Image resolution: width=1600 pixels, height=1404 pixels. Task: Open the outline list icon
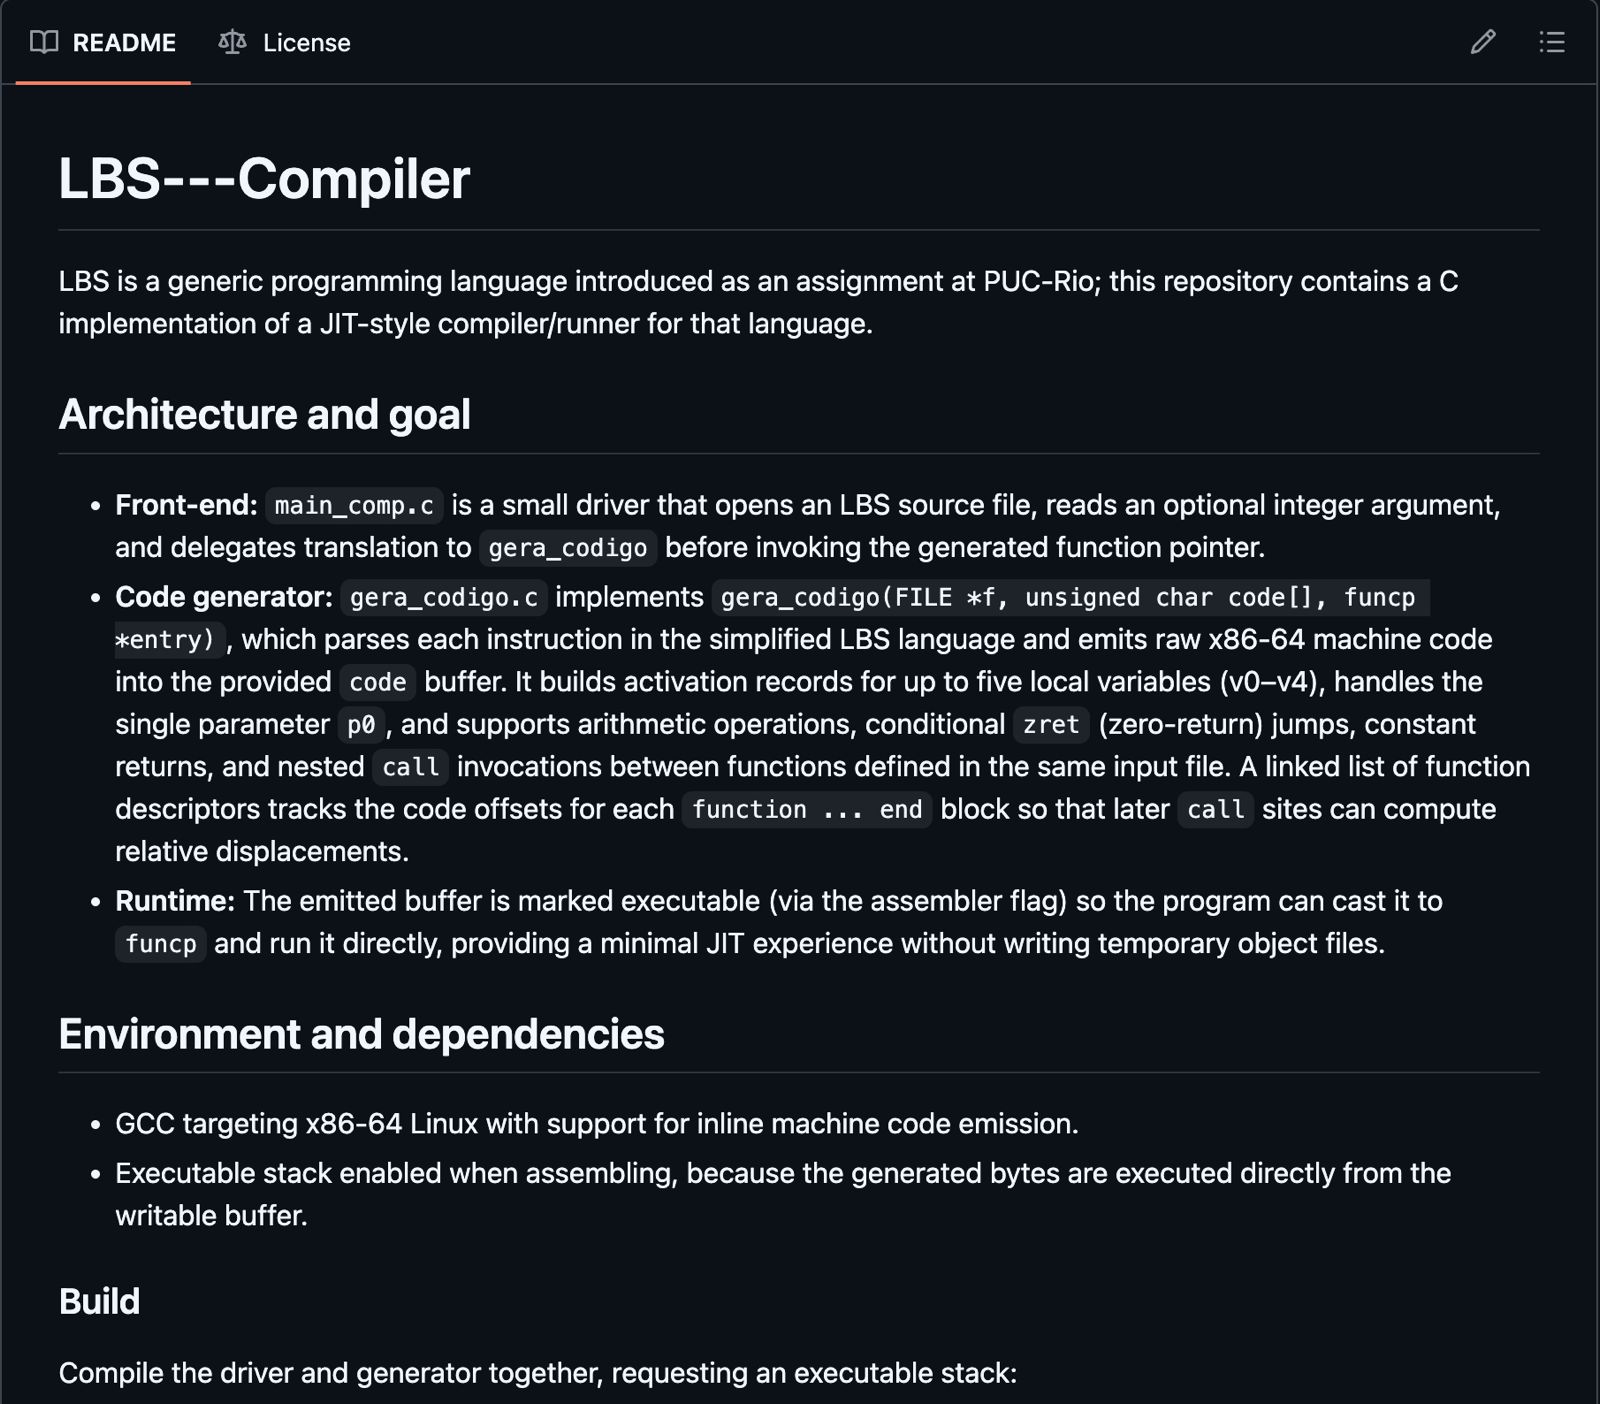pyautogui.click(x=1552, y=42)
